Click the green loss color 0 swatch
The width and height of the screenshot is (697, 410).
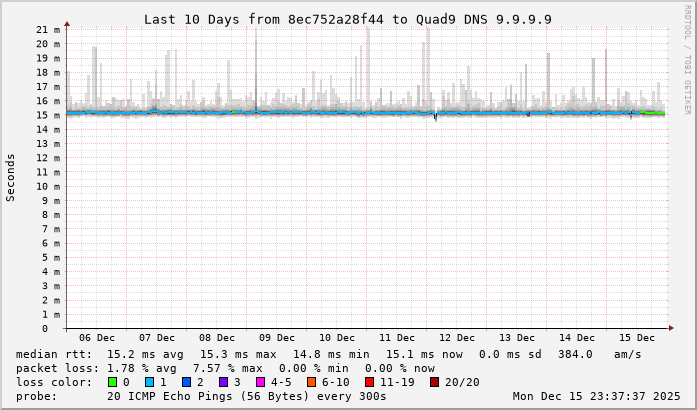[x=112, y=382]
